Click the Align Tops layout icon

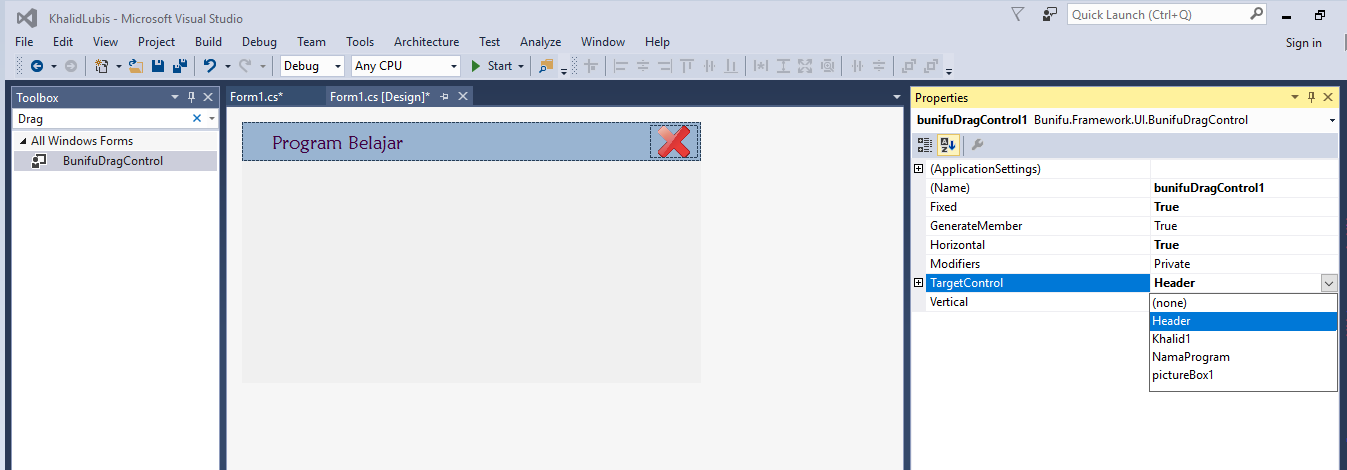point(687,66)
